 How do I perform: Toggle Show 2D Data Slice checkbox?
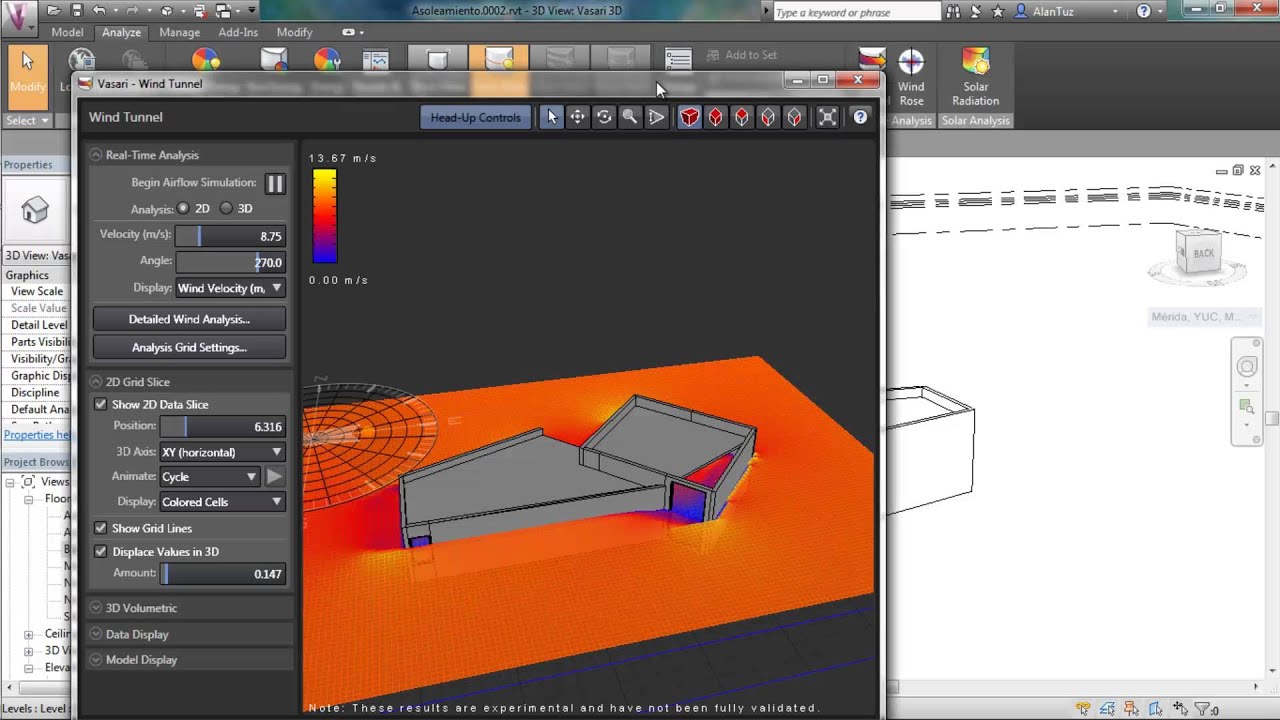coord(101,404)
